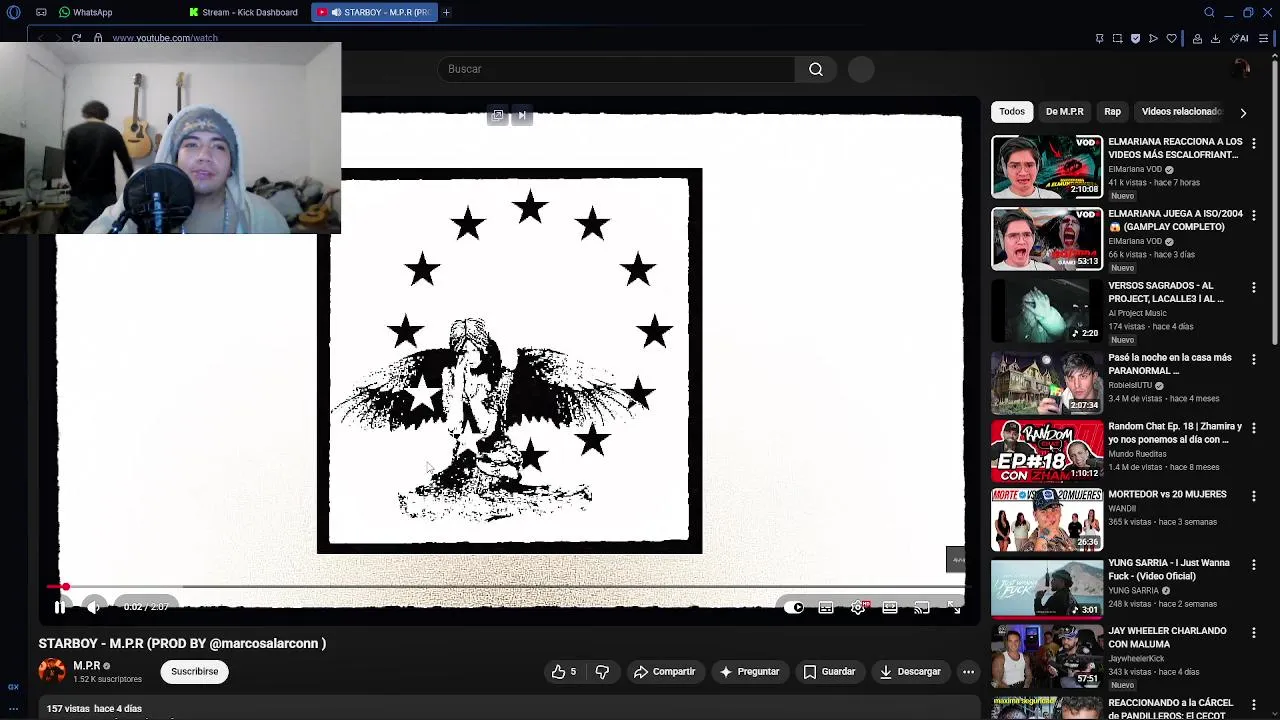Select the De M.P.R filter chip
Viewport: 1280px width, 720px height.
click(x=1064, y=112)
